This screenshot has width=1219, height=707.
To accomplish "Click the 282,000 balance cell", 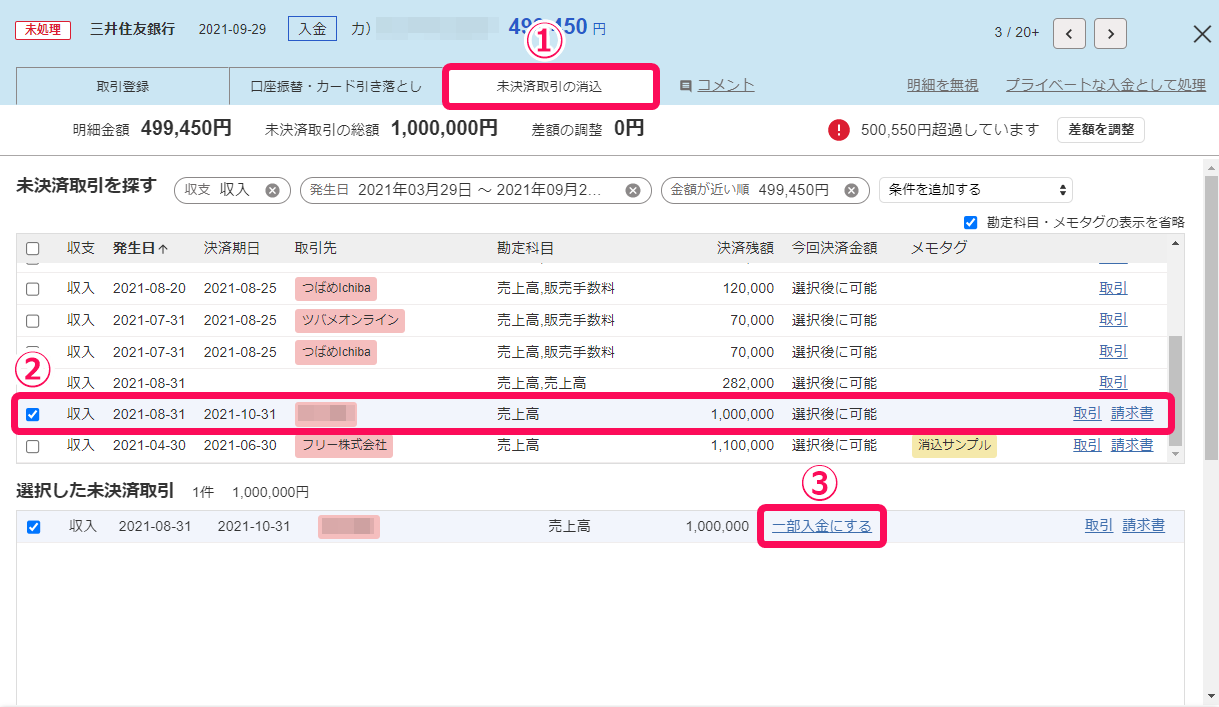I will point(746,383).
